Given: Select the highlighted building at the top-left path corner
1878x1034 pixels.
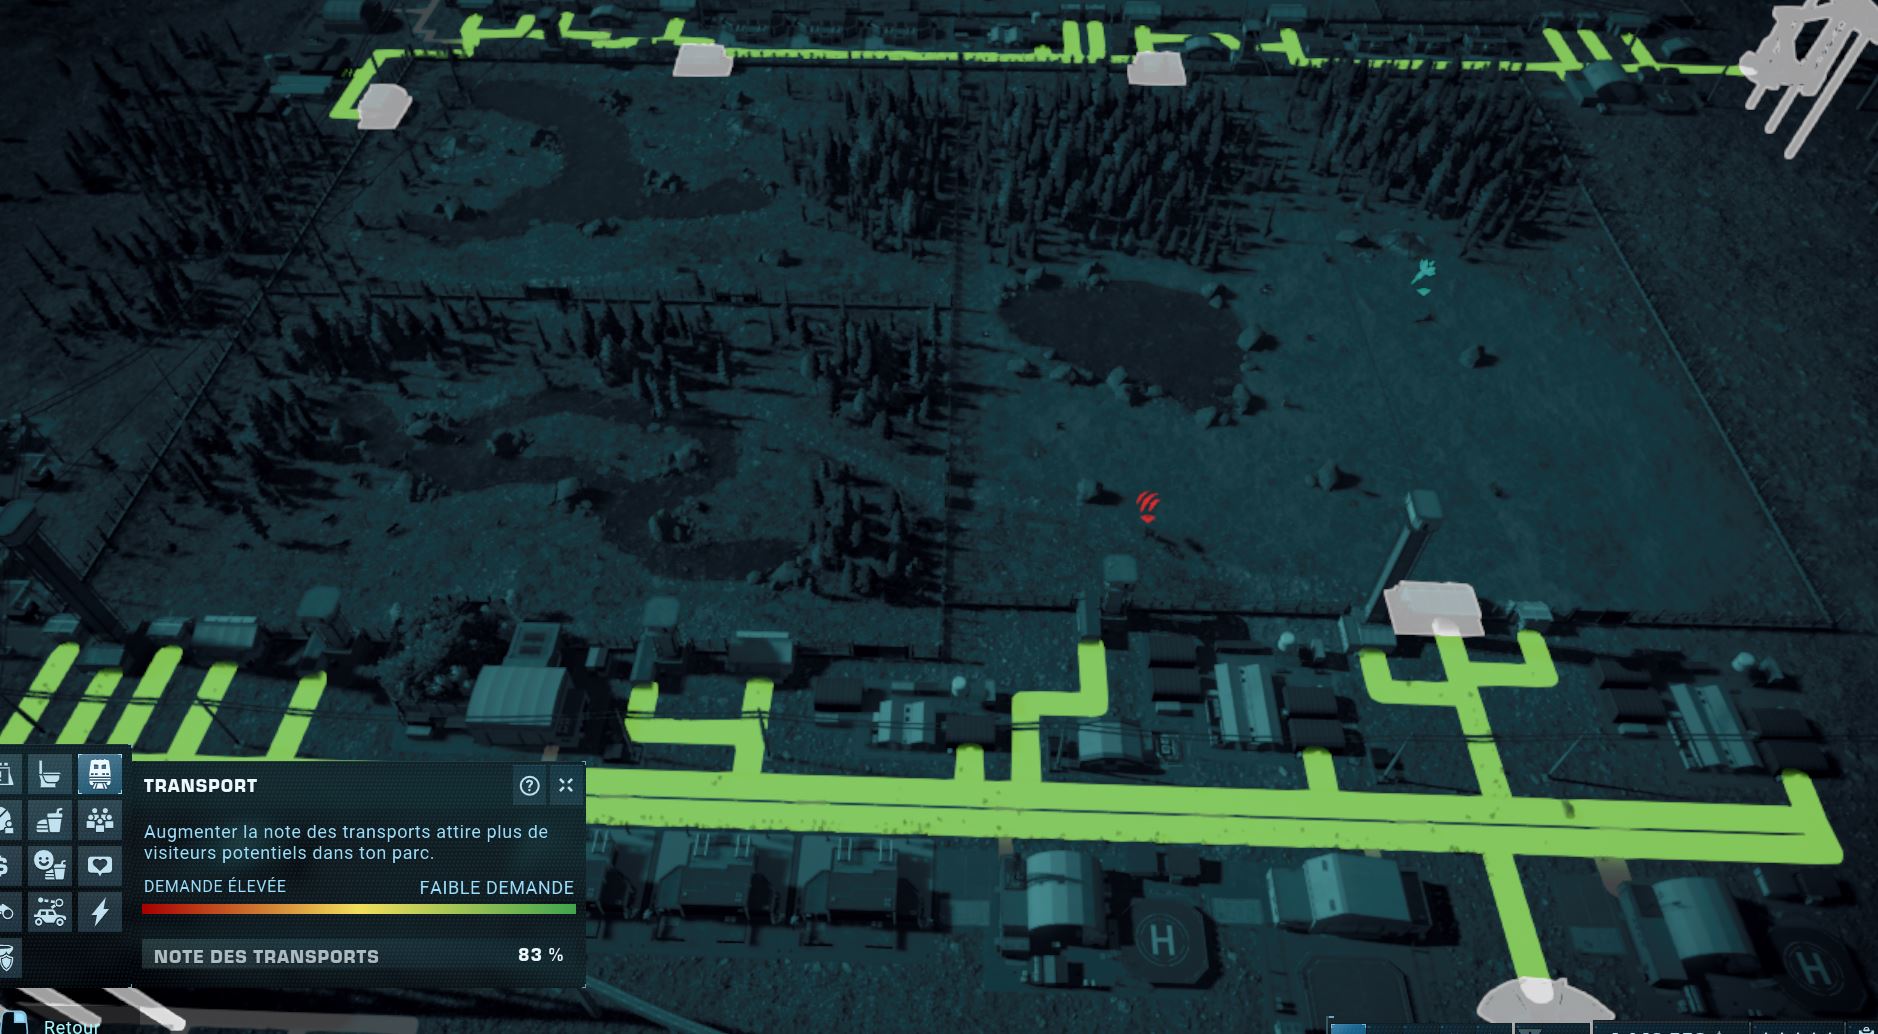Looking at the screenshot, I should 384,106.
